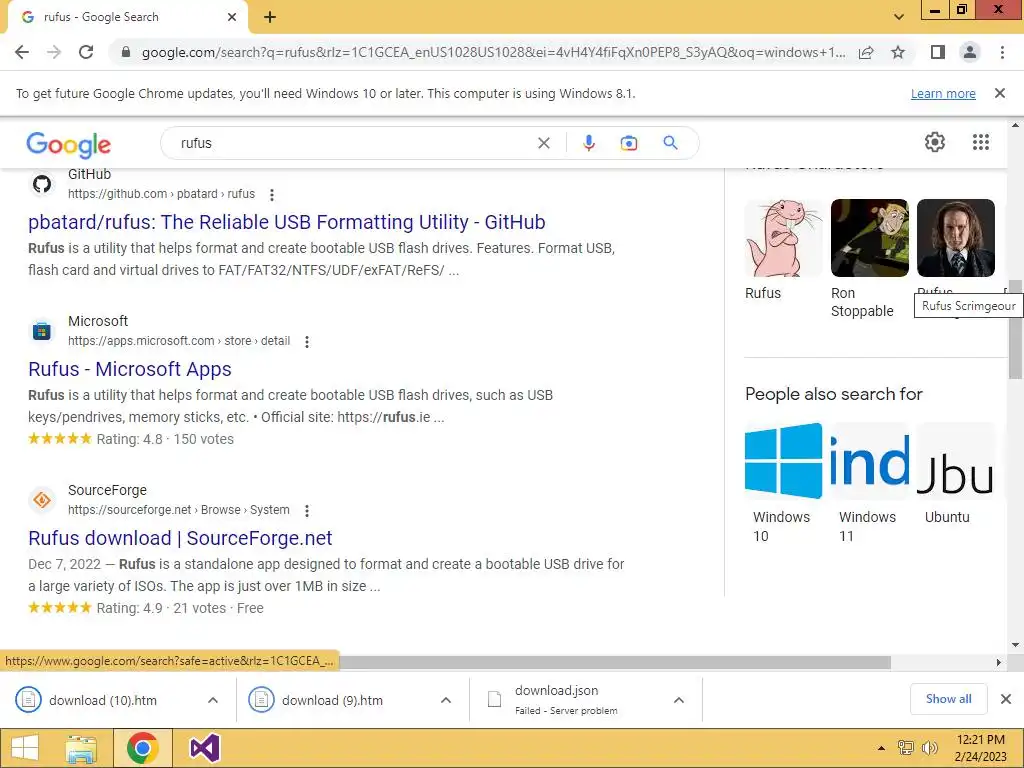This screenshot has width=1024, height=768.
Task: Open the network tray icon
Action: click(906, 748)
